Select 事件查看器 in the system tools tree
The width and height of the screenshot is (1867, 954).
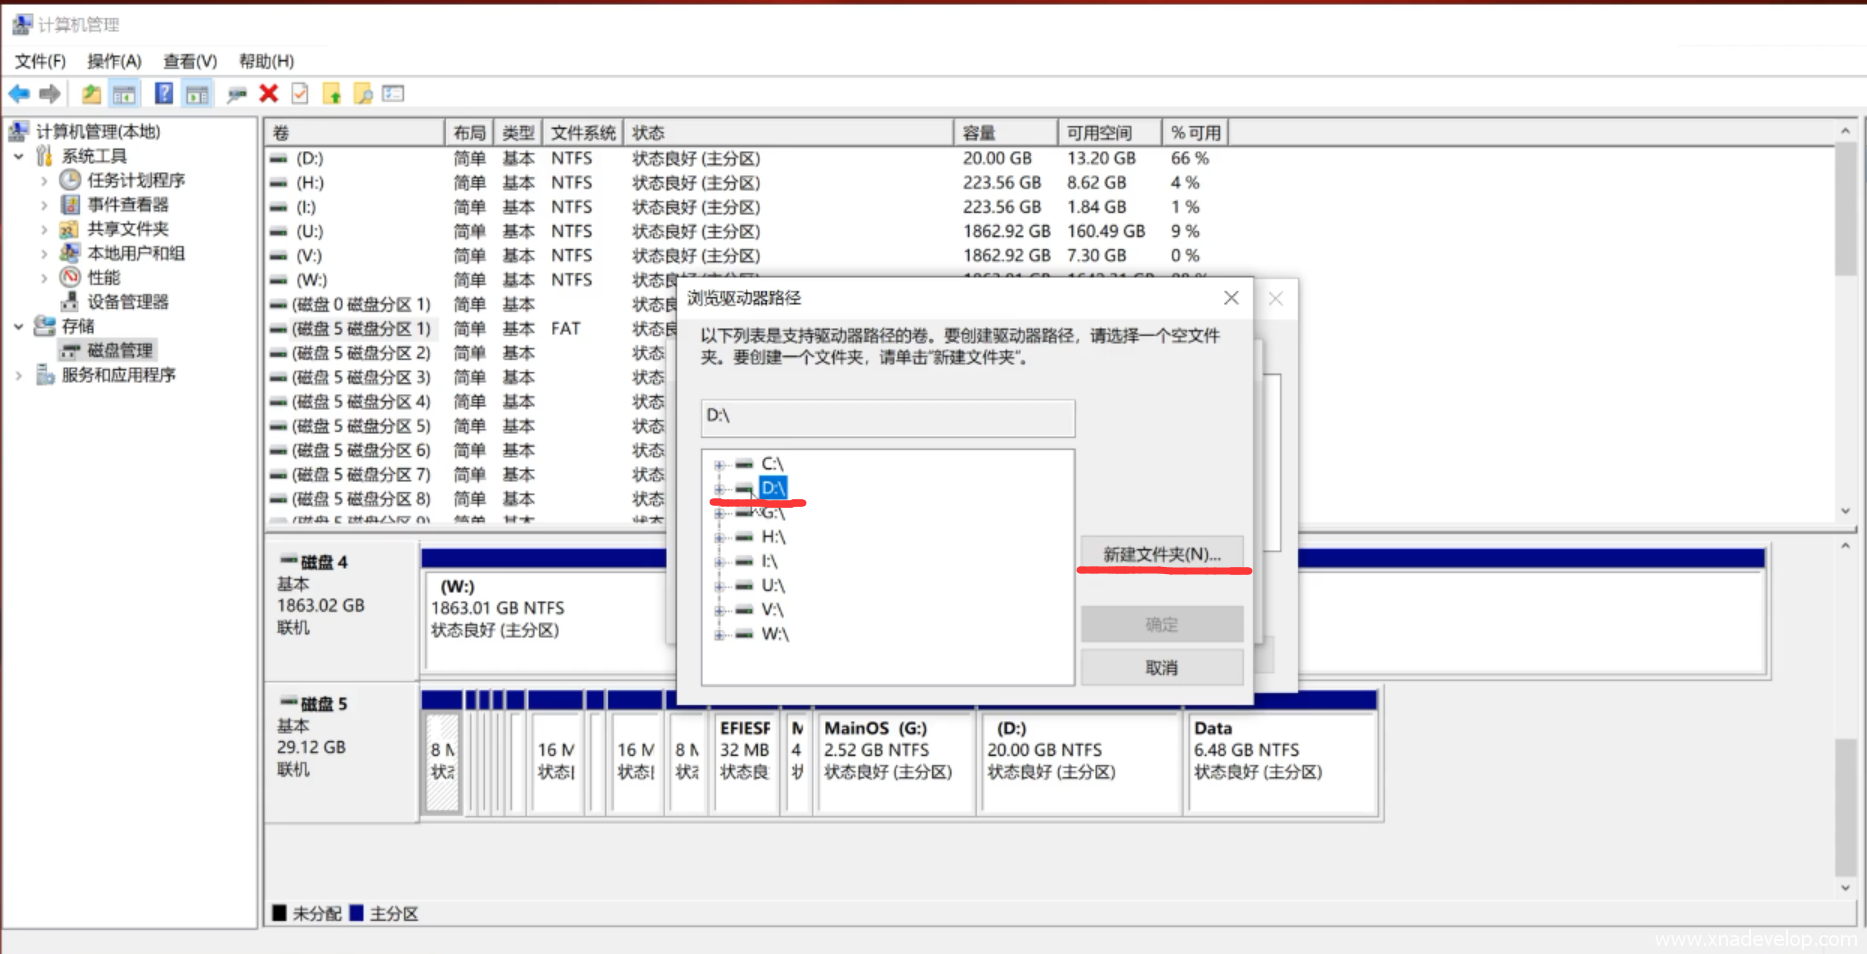pyautogui.click(x=127, y=205)
